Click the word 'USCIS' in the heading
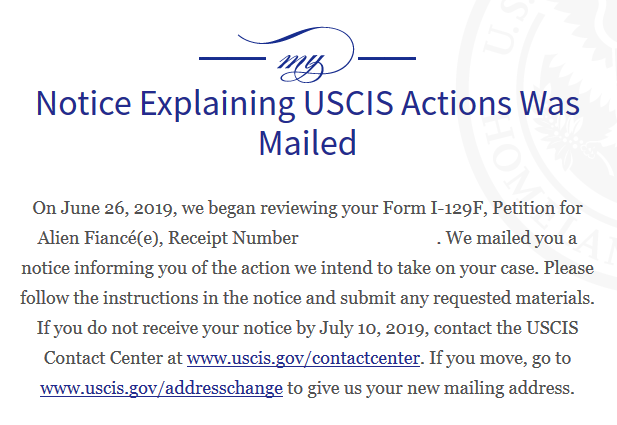The image size is (617, 425). 348,103
